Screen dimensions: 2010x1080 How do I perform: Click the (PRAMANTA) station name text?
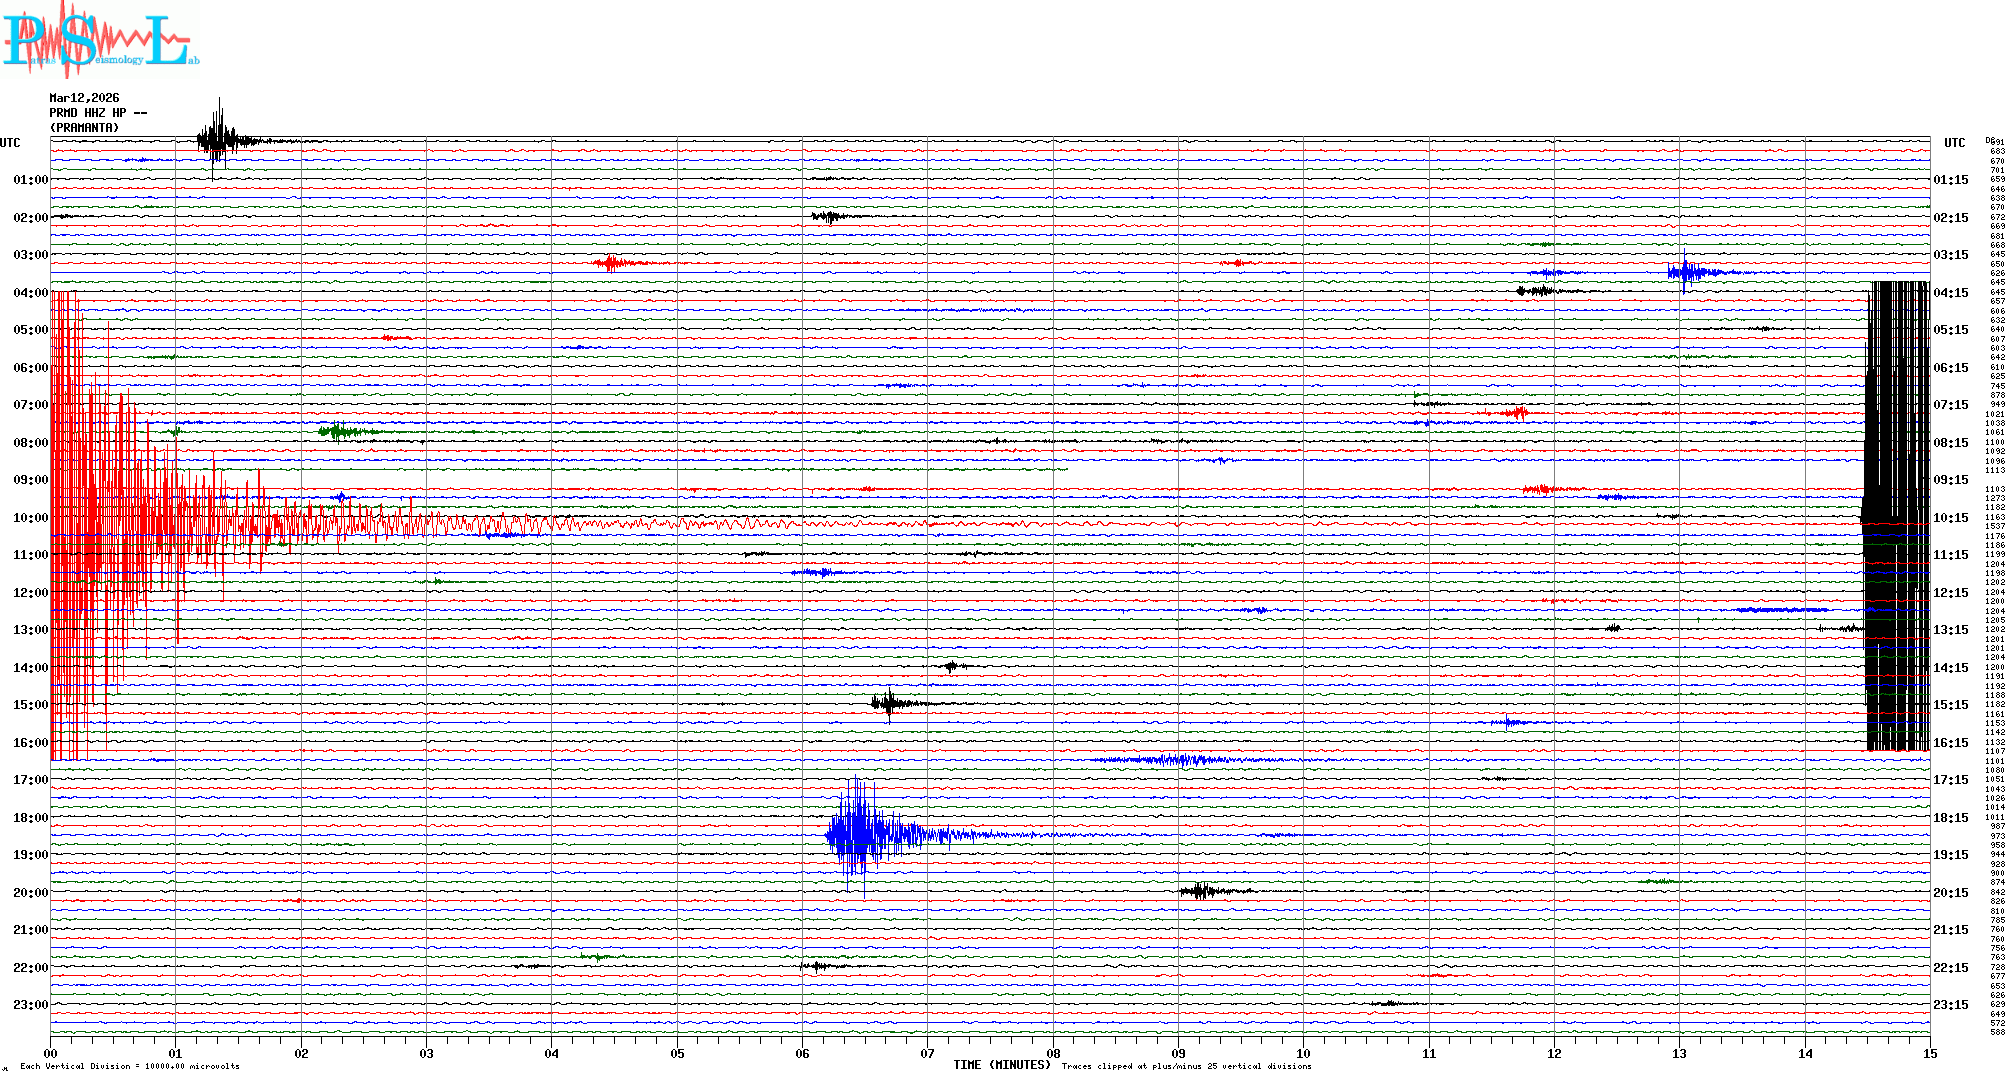tap(84, 128)
